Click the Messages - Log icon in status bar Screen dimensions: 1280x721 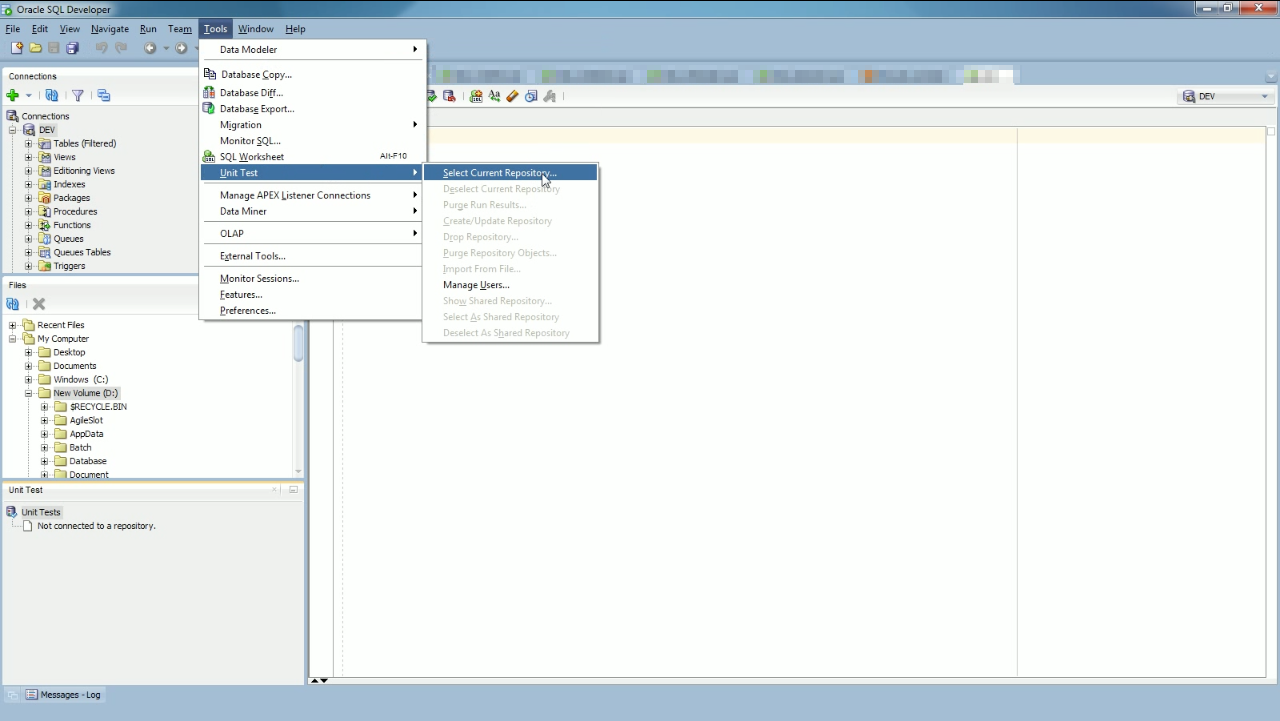32,694
